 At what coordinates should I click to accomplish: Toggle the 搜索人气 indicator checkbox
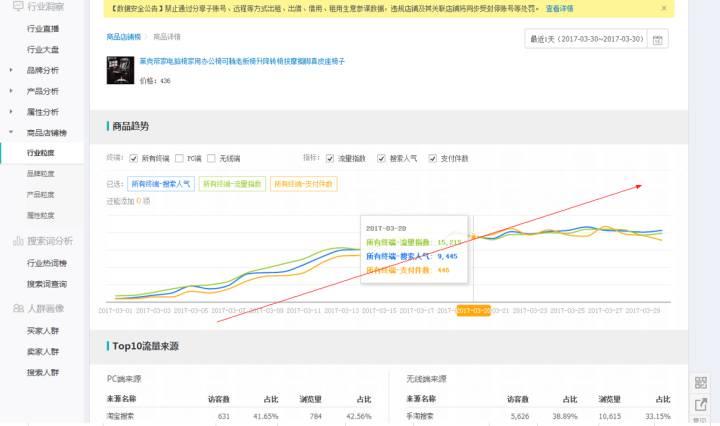pos(381,158)
